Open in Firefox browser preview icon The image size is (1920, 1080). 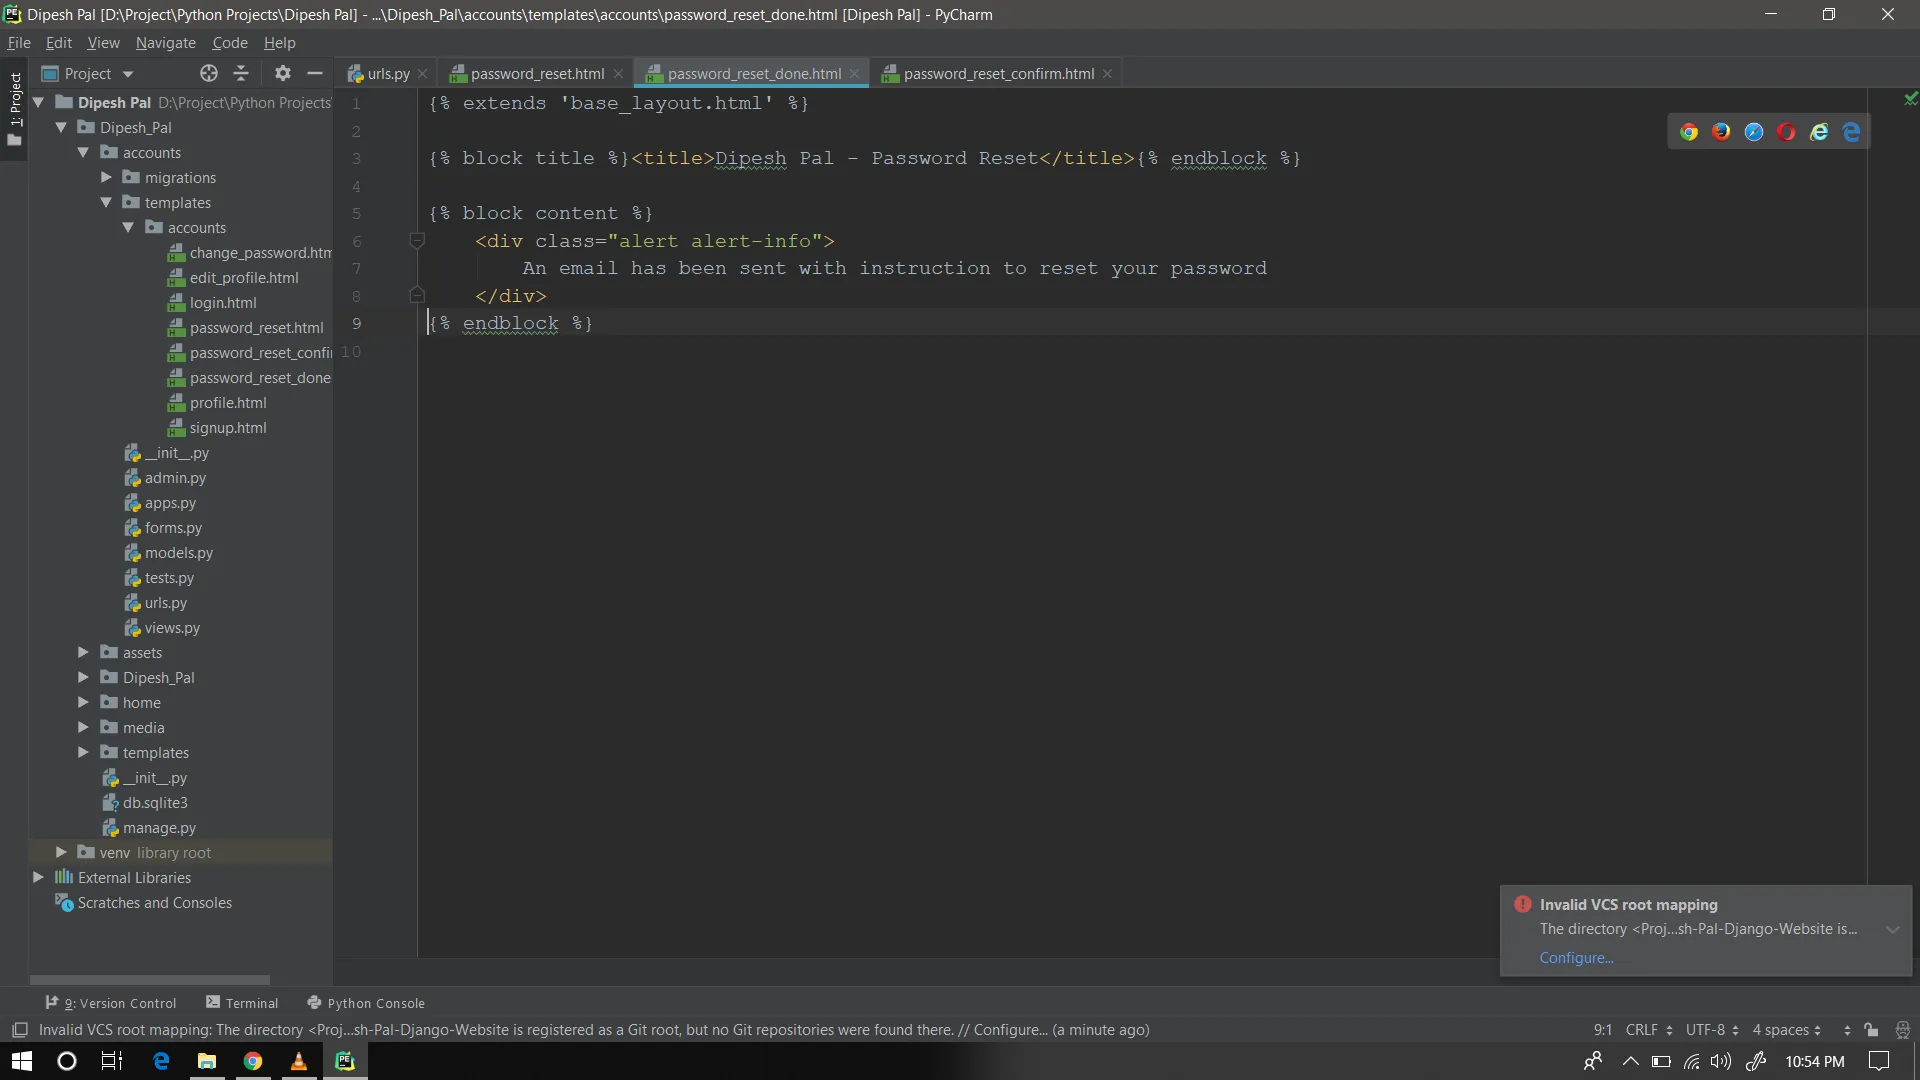coord(1721,132)
